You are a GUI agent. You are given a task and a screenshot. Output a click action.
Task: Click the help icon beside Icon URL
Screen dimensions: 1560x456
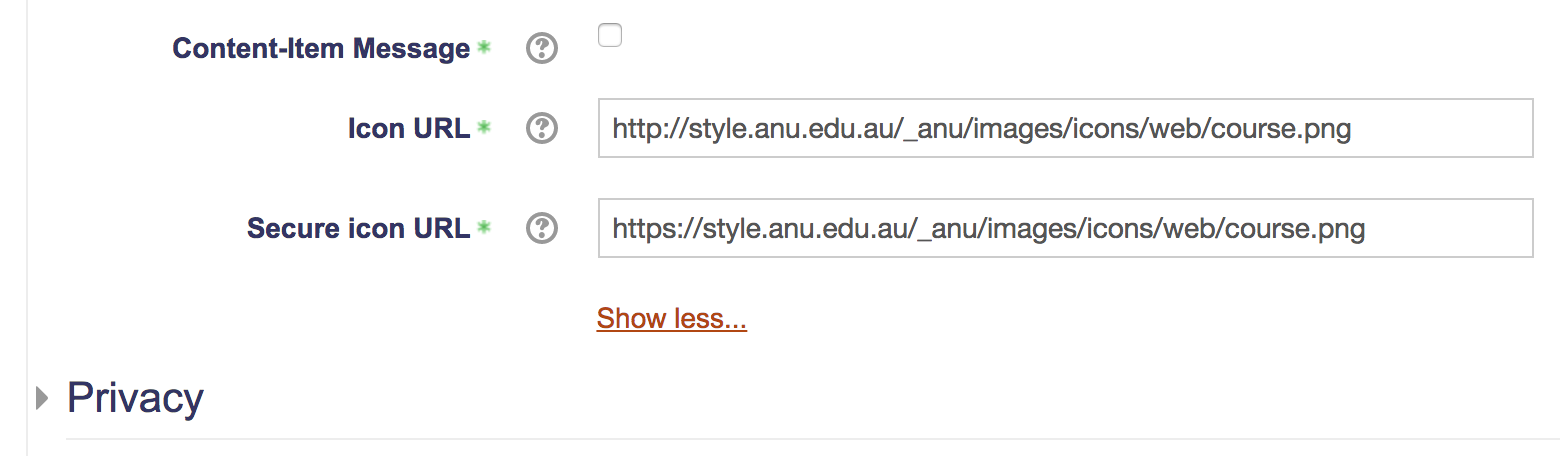click(x=541, y=128)
